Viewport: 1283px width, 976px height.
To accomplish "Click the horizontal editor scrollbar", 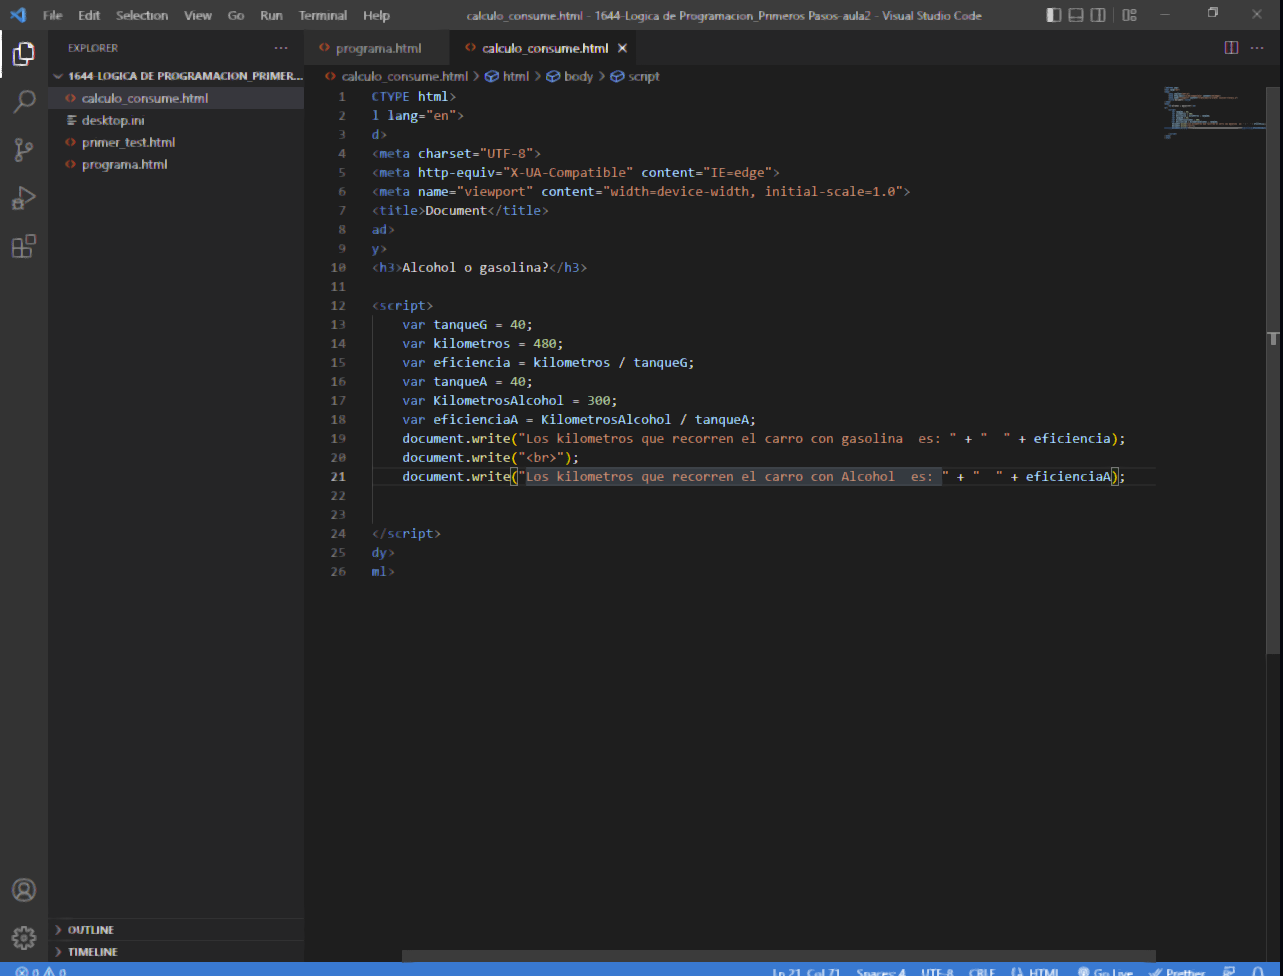I will point(778,957).
